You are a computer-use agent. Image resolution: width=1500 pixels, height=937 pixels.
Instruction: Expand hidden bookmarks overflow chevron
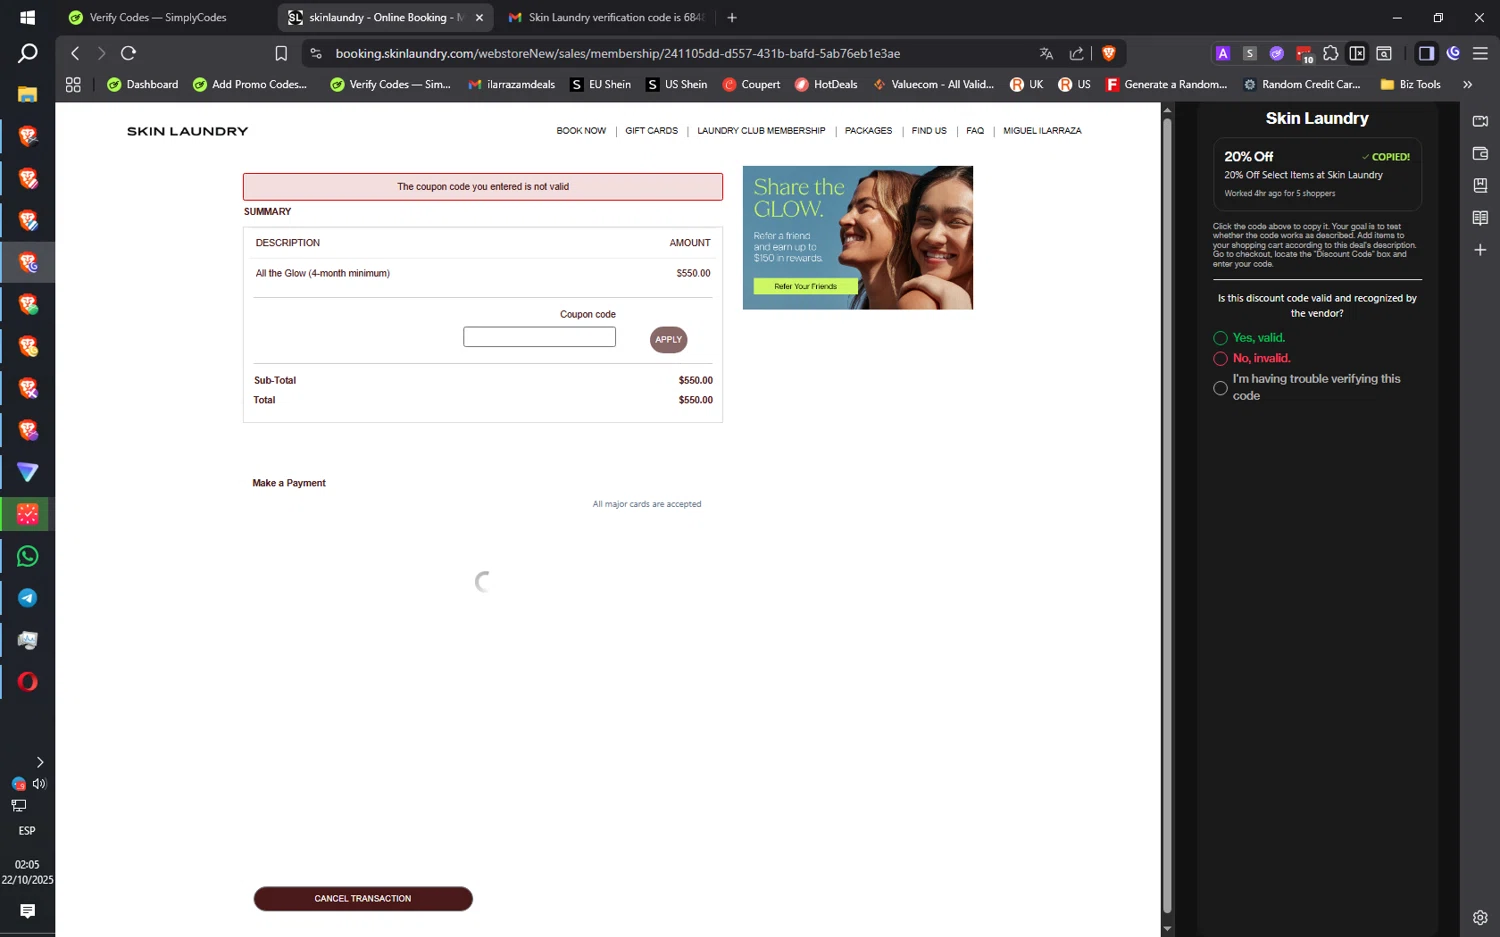click(x=1467, y=85)
